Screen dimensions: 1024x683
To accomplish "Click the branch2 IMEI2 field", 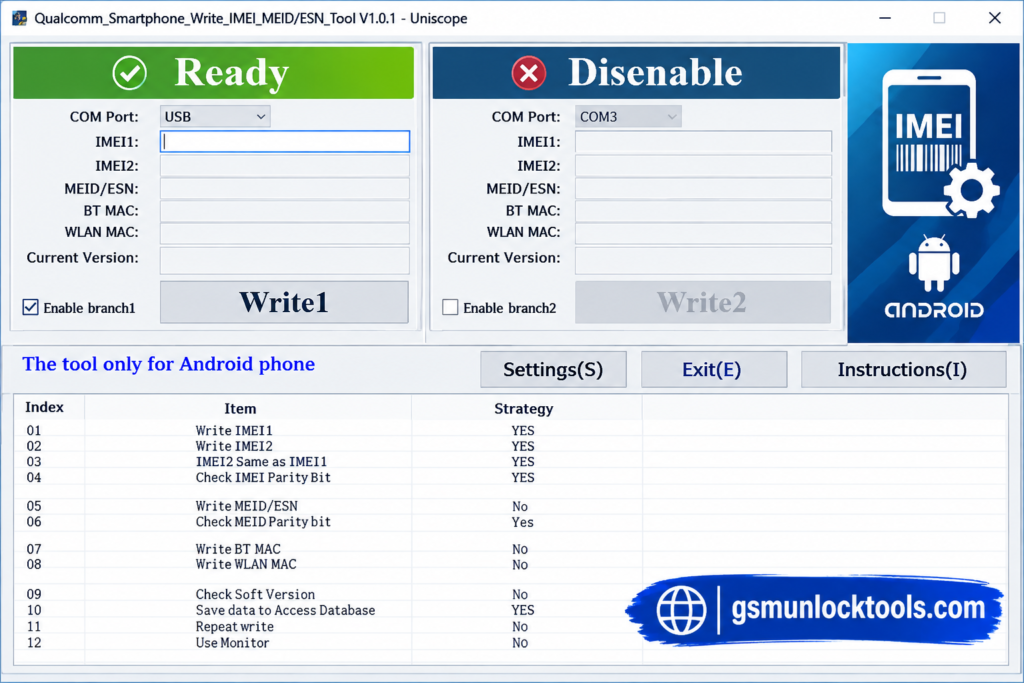I will [x=703, y=166].
